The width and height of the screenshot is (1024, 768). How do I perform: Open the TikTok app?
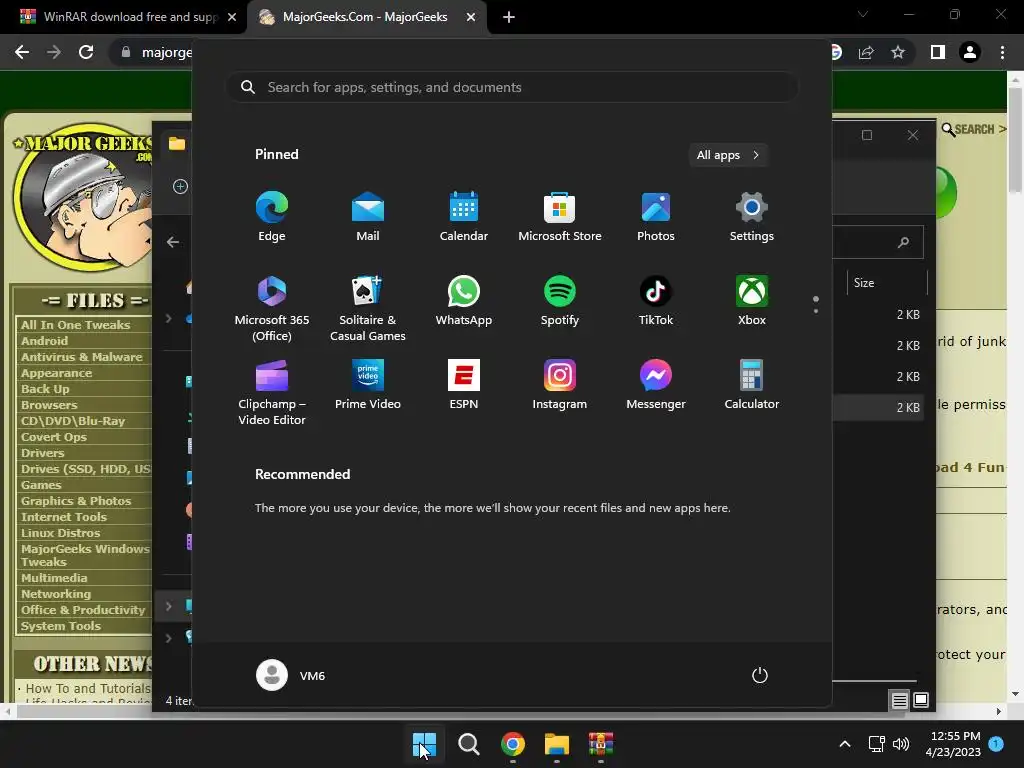(656, 300)
